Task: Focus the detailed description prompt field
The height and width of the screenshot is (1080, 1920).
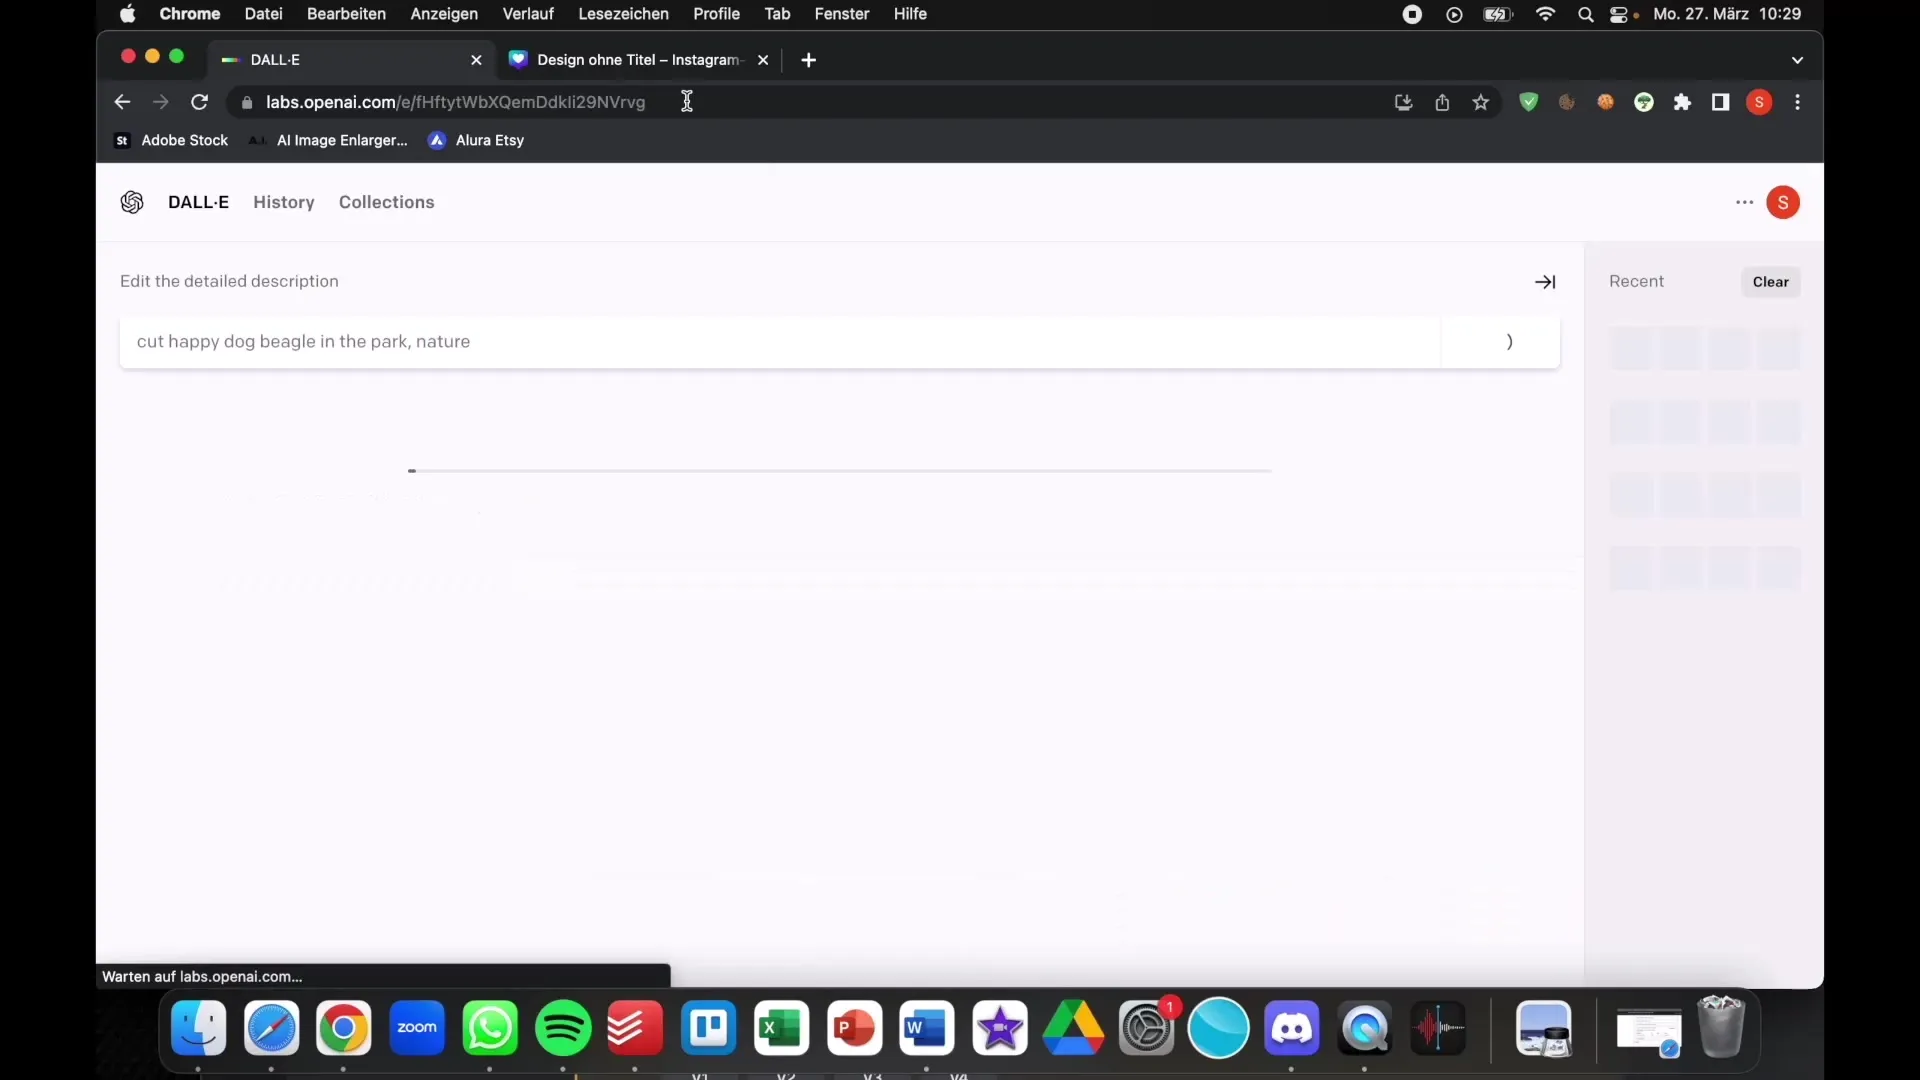Action: pos(780,342)
